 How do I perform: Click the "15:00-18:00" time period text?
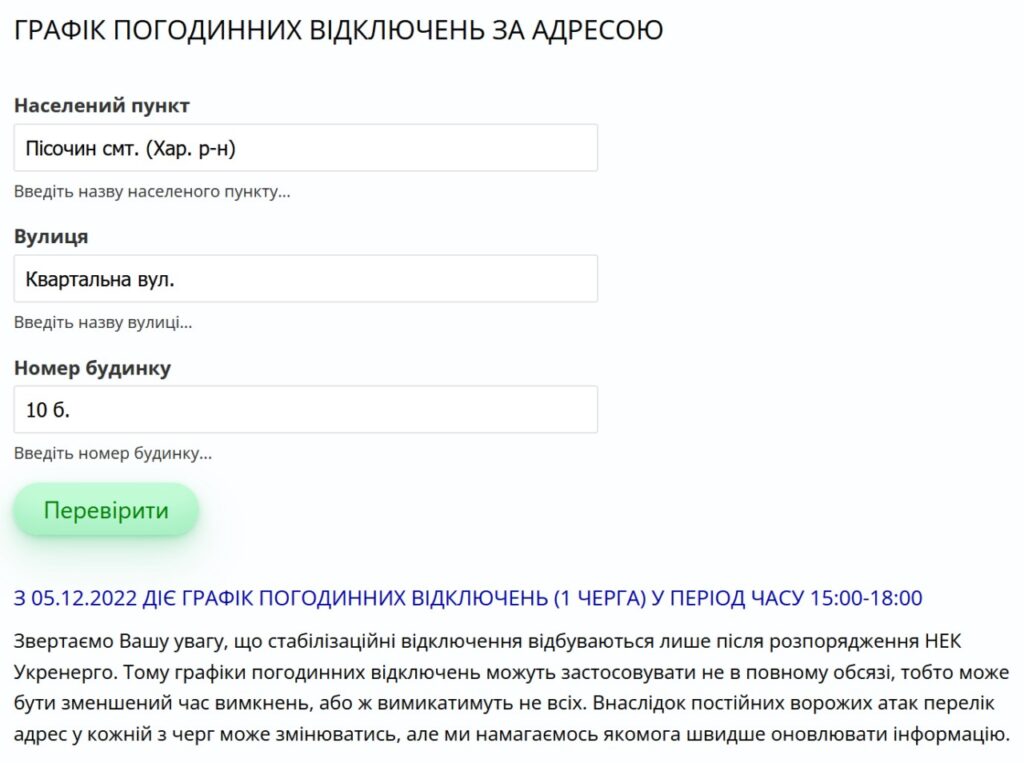pos(865,598)
